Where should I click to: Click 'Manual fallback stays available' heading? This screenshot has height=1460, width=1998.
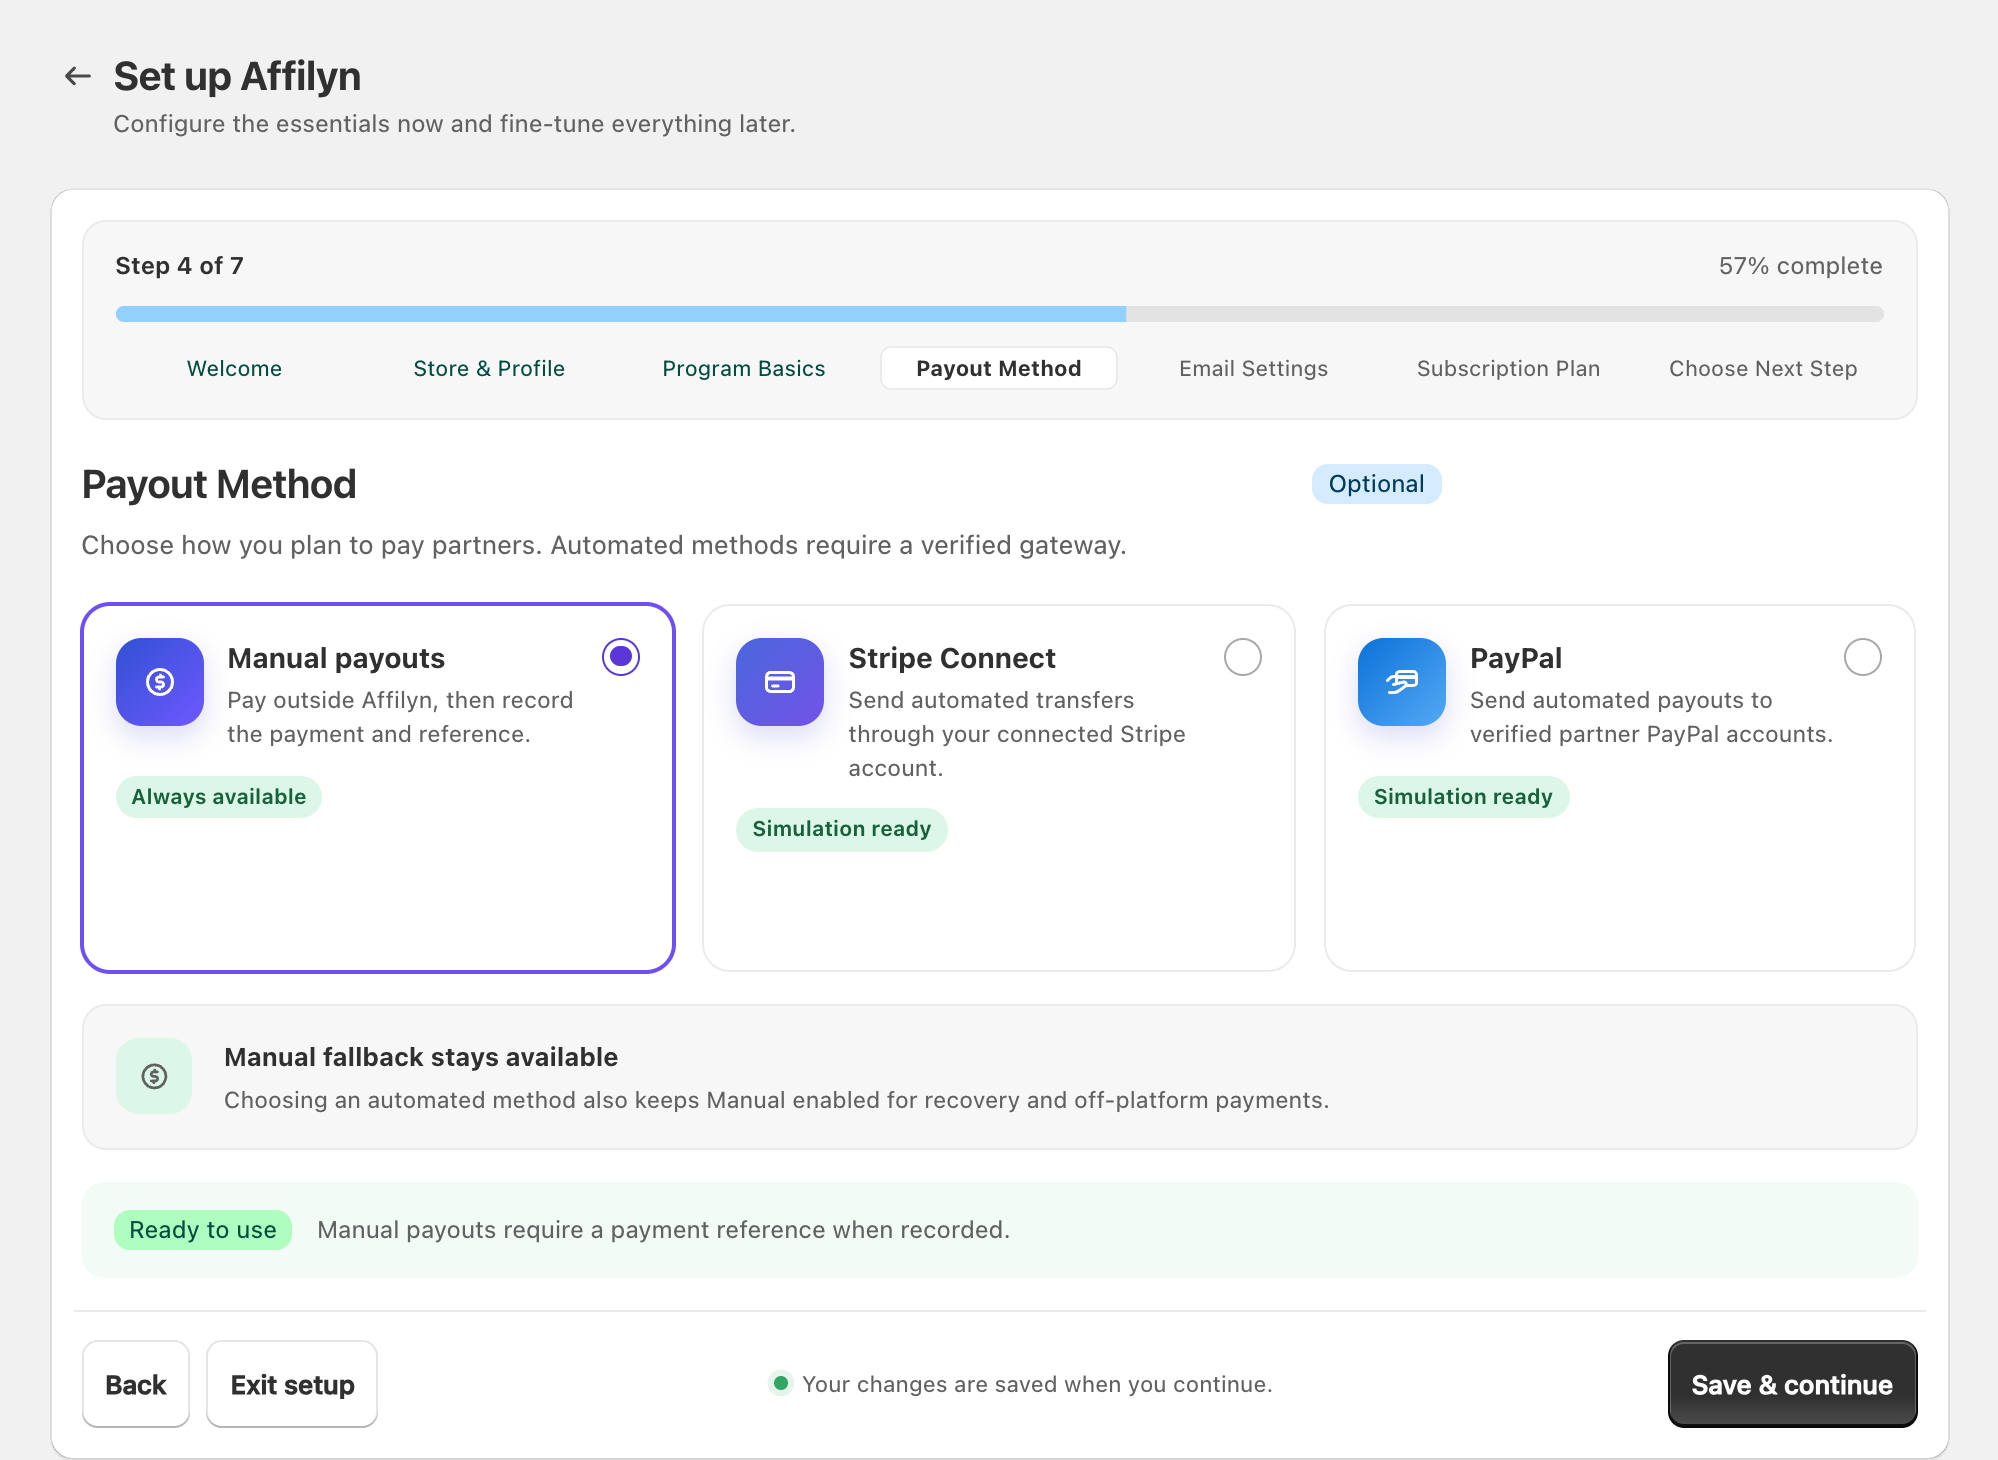421,1057
